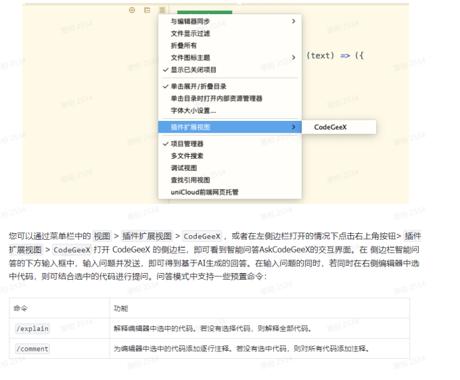Click the description starting 为编辑器中选中的代码添加
The width and height of the screenshot is (460, 380).
pos(242,349)
